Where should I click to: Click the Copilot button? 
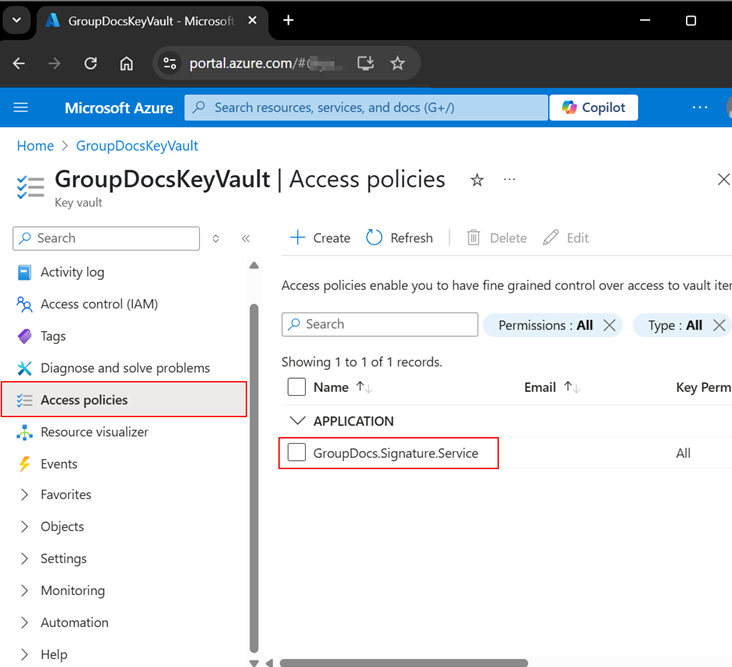tap(593, 108)
